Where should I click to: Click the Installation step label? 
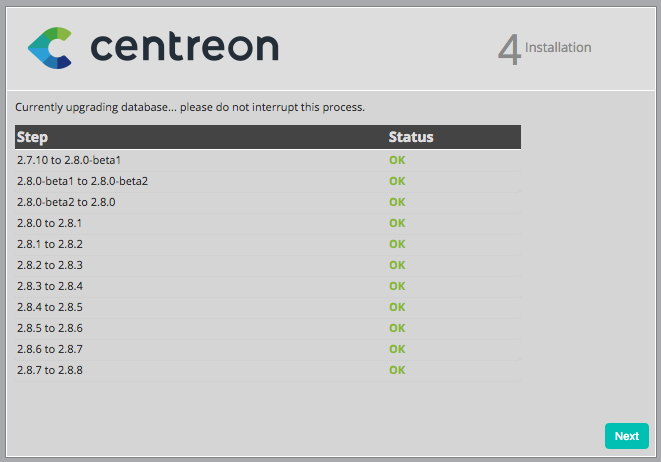pyautogui.click(x=558, y=47)
